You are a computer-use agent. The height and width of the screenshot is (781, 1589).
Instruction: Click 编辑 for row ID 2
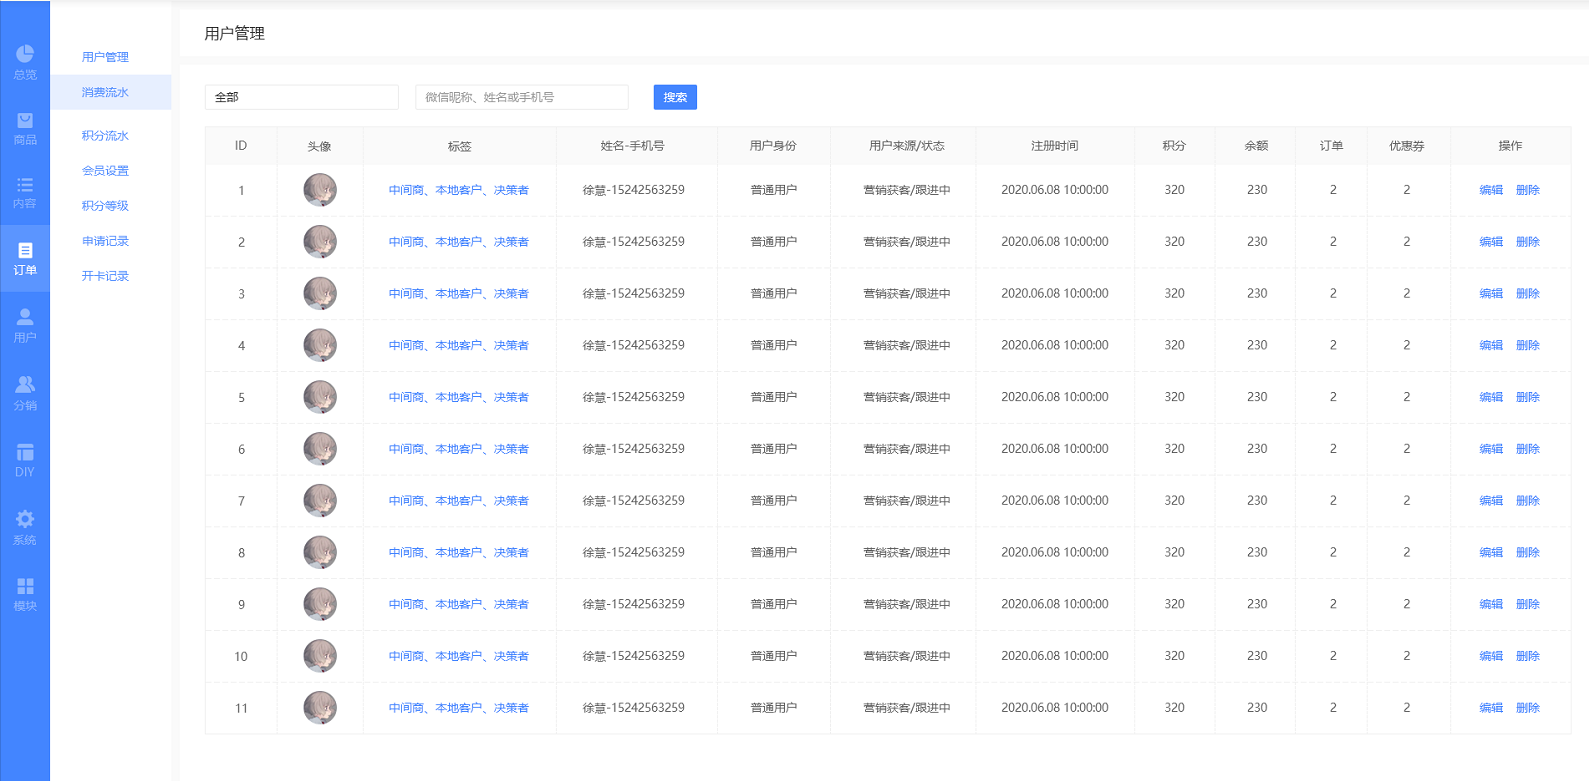tap(1491, 242)
